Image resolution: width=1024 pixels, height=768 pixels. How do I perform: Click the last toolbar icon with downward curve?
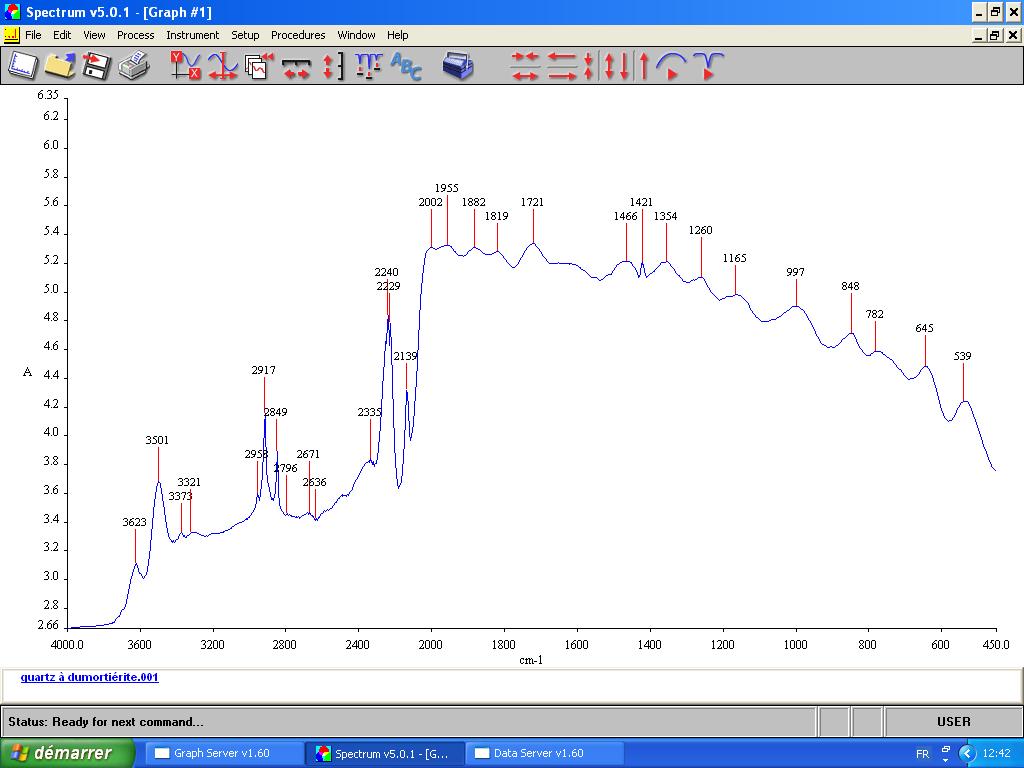pos(708,66)
